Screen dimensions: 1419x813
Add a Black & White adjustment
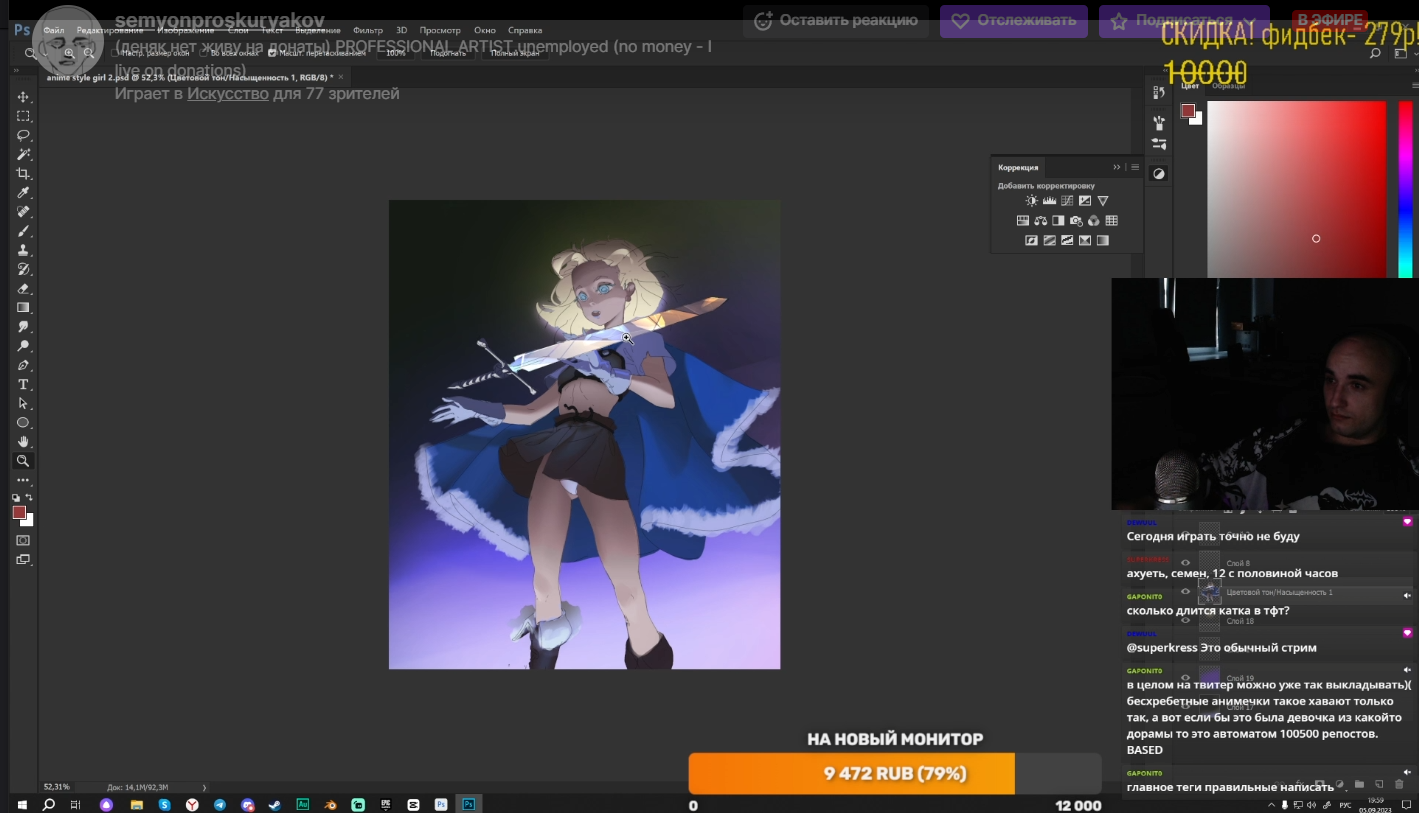(x=1058, y=221)
